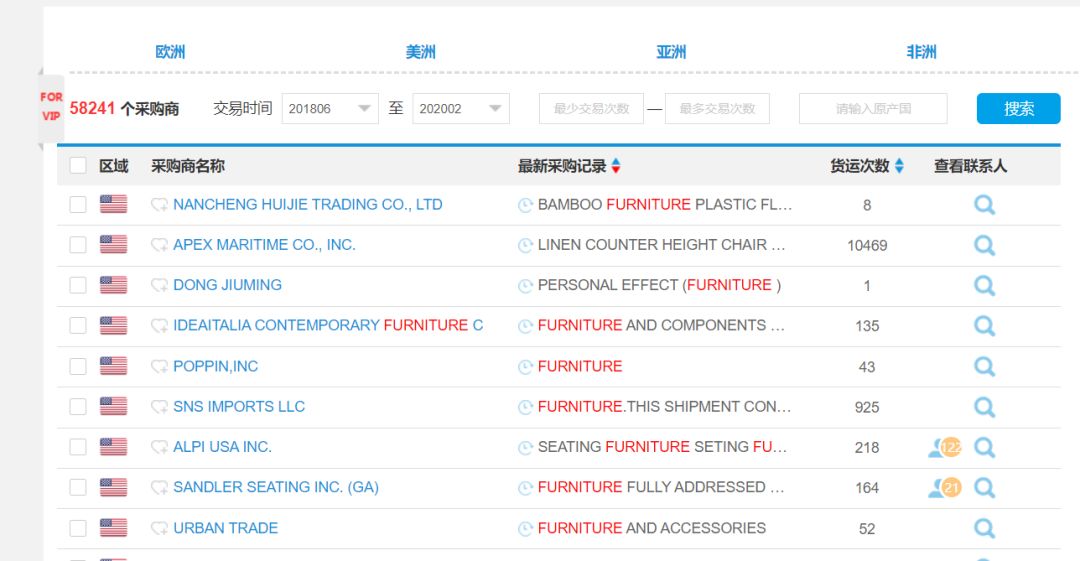This screenshot has width=1080, height=561.
Task: Toggle the select-all checkbox in table header
Action: [x=78, y=165]
